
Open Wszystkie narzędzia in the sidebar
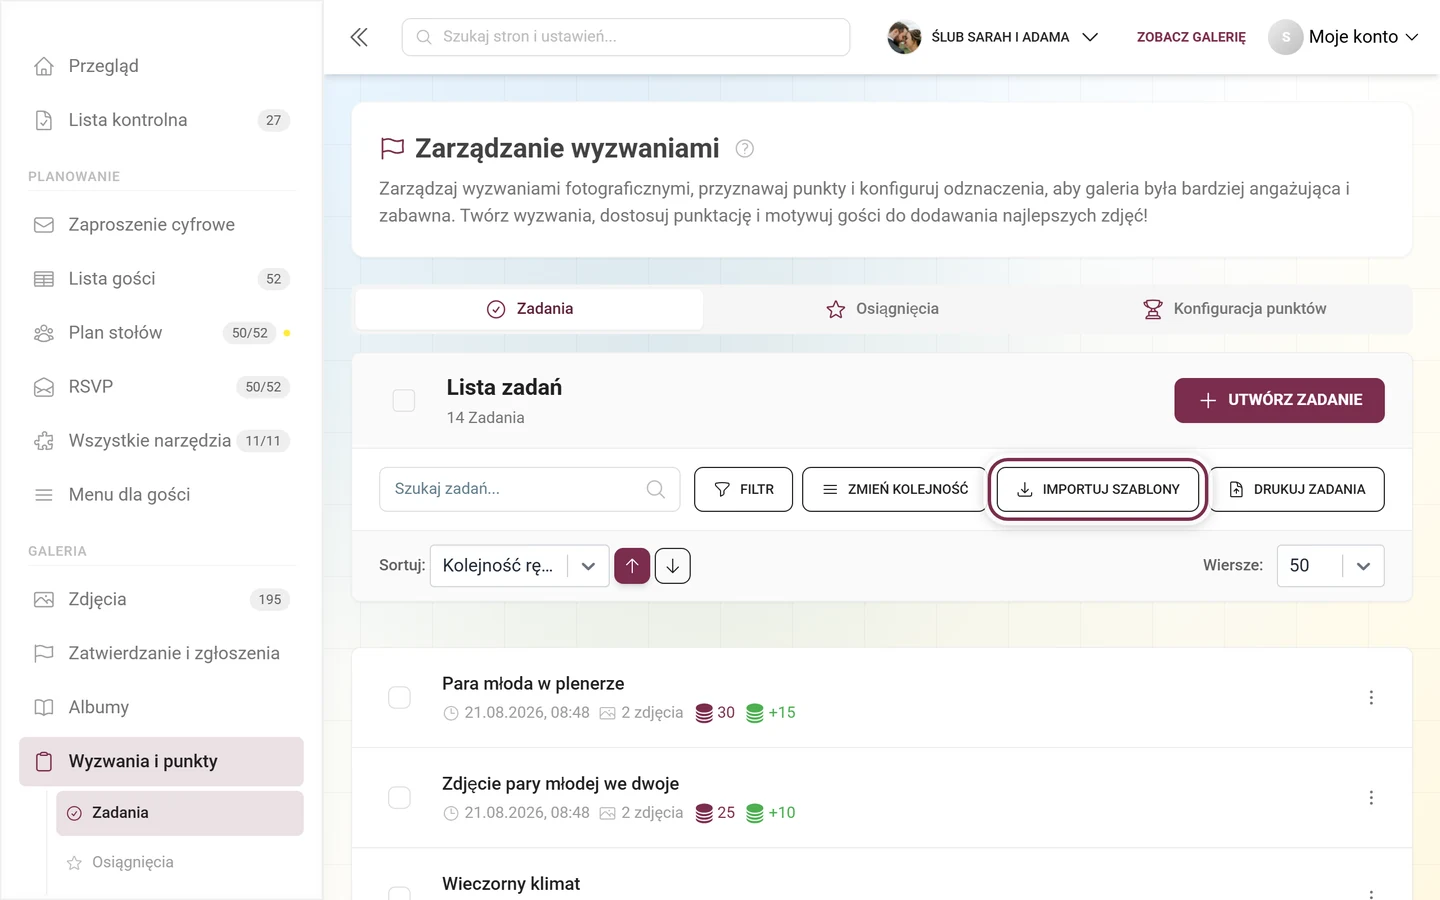click(161, 441)
